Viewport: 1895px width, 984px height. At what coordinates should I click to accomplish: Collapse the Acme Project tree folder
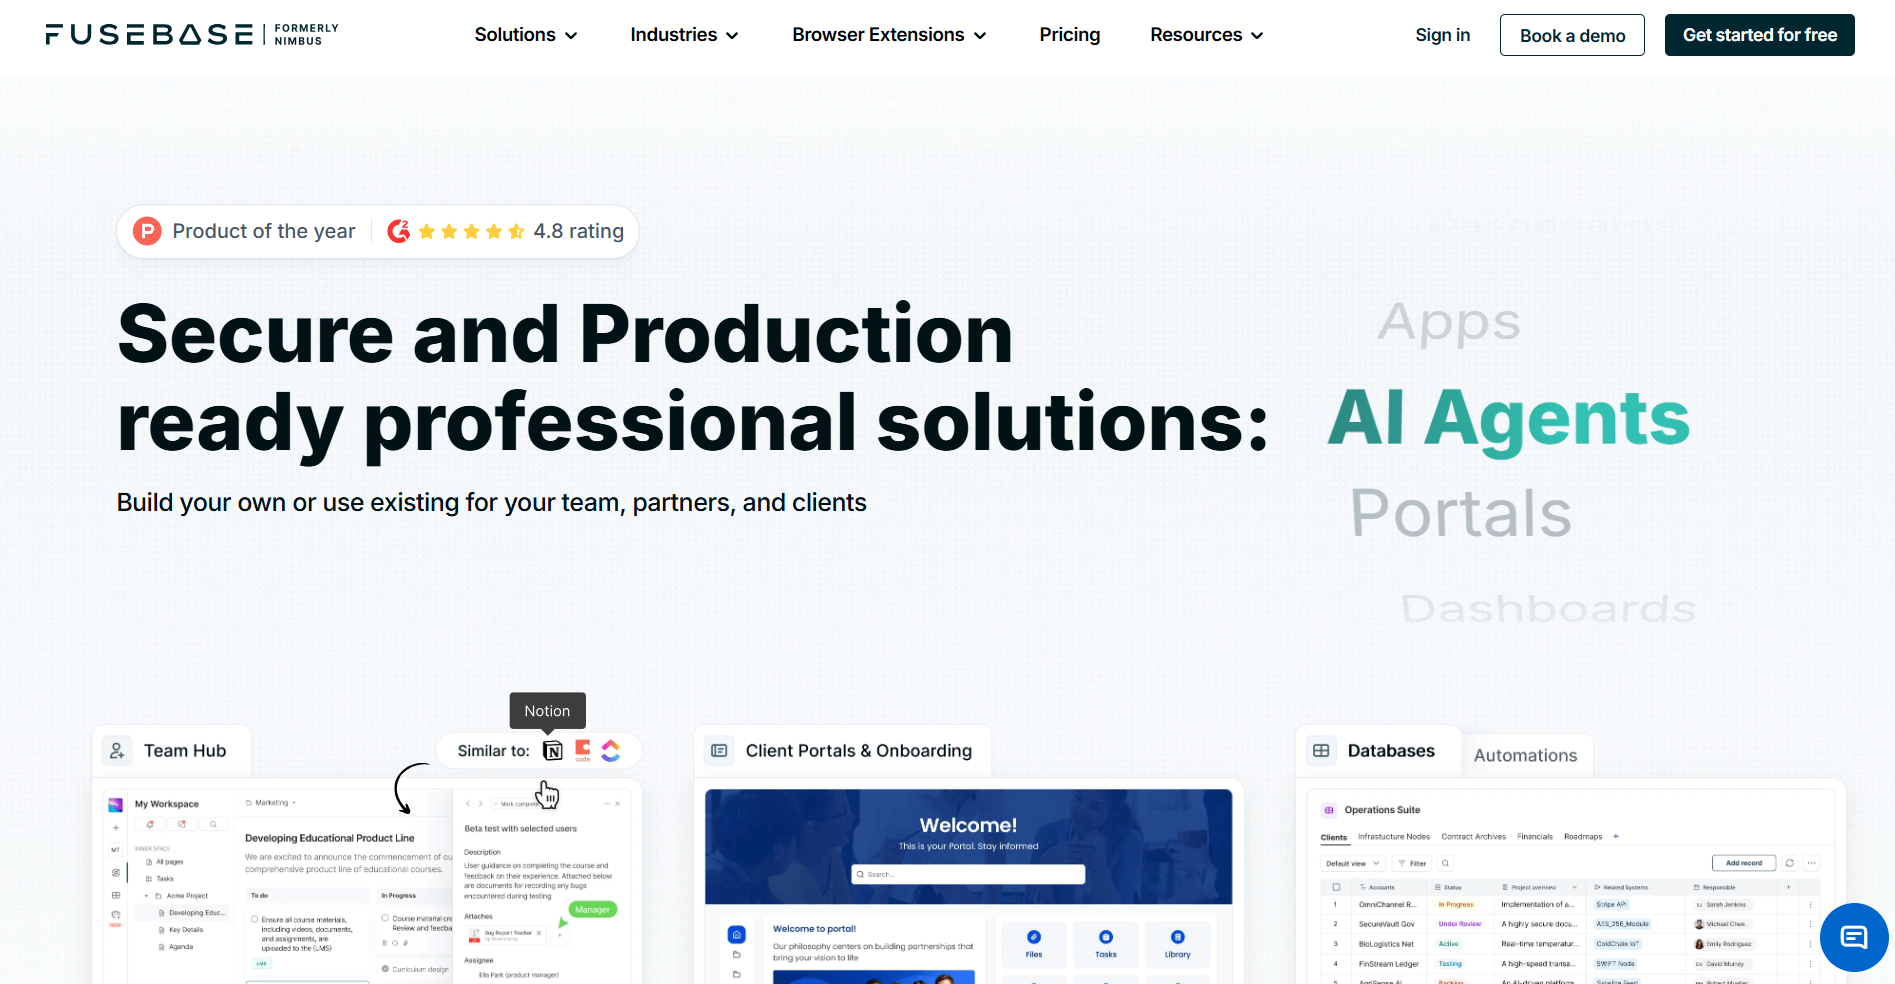click(146, 896)
